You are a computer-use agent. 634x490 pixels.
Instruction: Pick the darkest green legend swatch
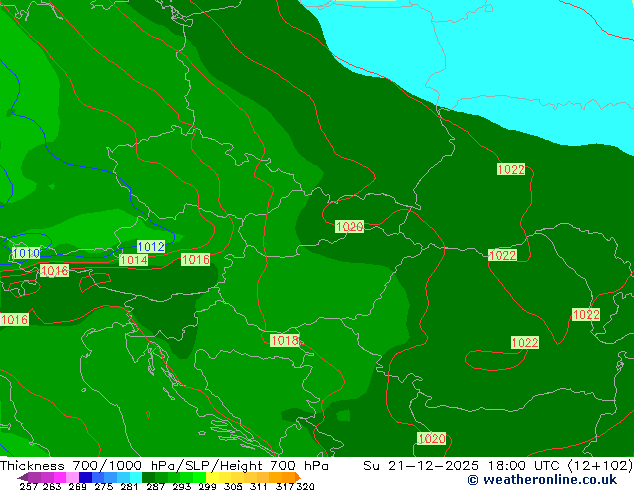click(148, 477)
